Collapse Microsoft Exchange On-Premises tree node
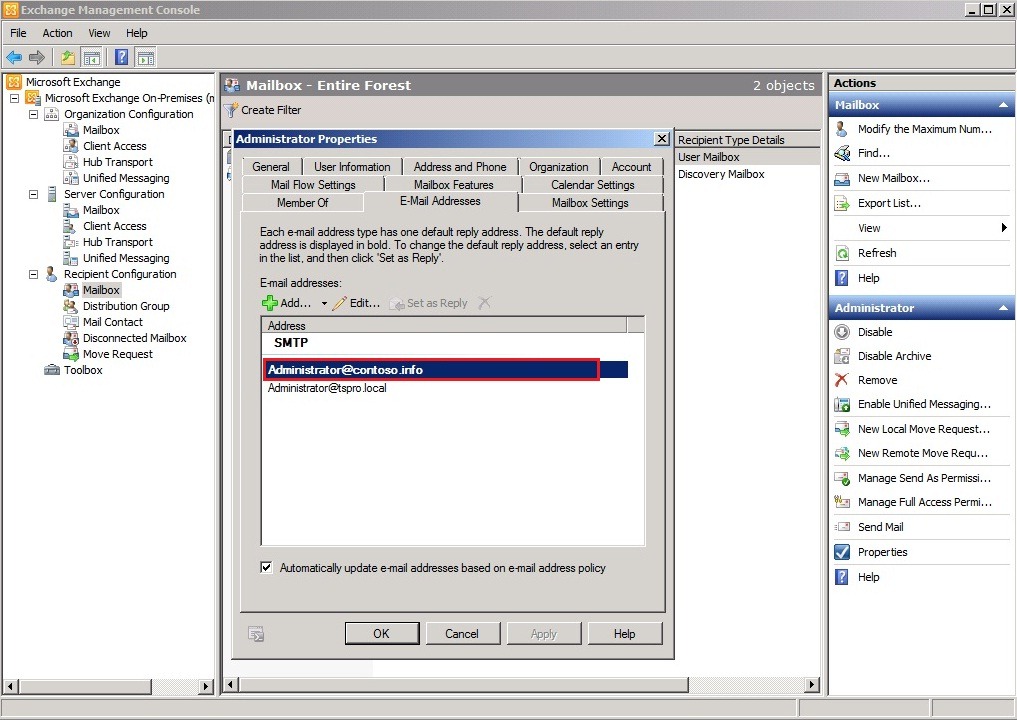1017x720 pixels. [x=14, y=98]
